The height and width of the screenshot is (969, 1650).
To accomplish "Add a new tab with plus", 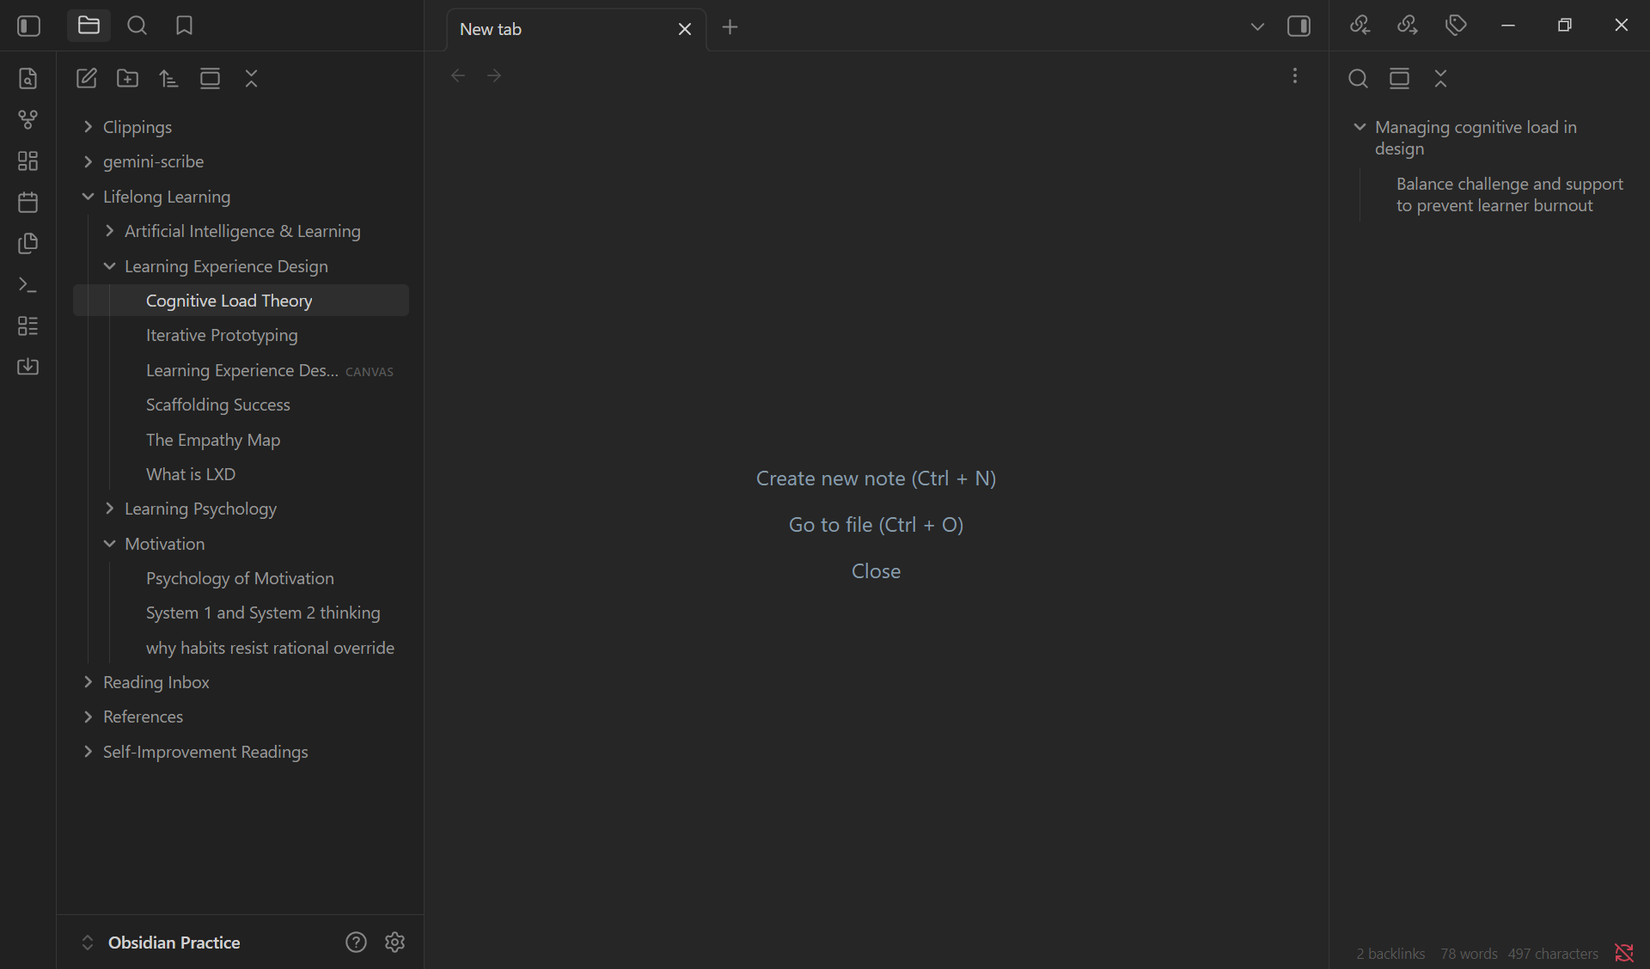I will pos(730,27).
